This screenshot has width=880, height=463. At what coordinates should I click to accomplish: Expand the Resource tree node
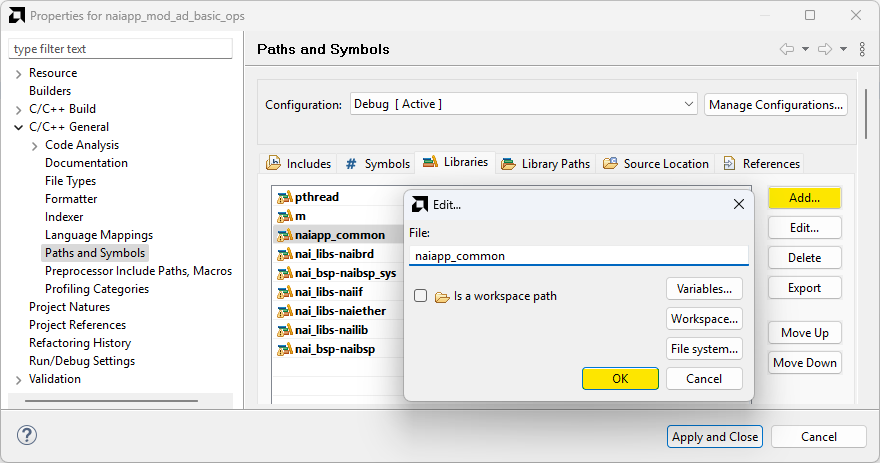click(19, 73)
